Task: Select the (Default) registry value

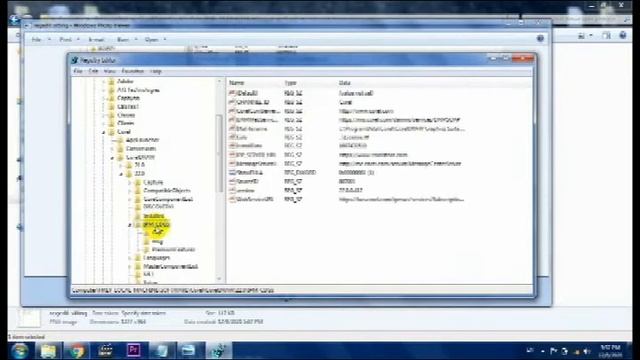Action: [248, 93]
